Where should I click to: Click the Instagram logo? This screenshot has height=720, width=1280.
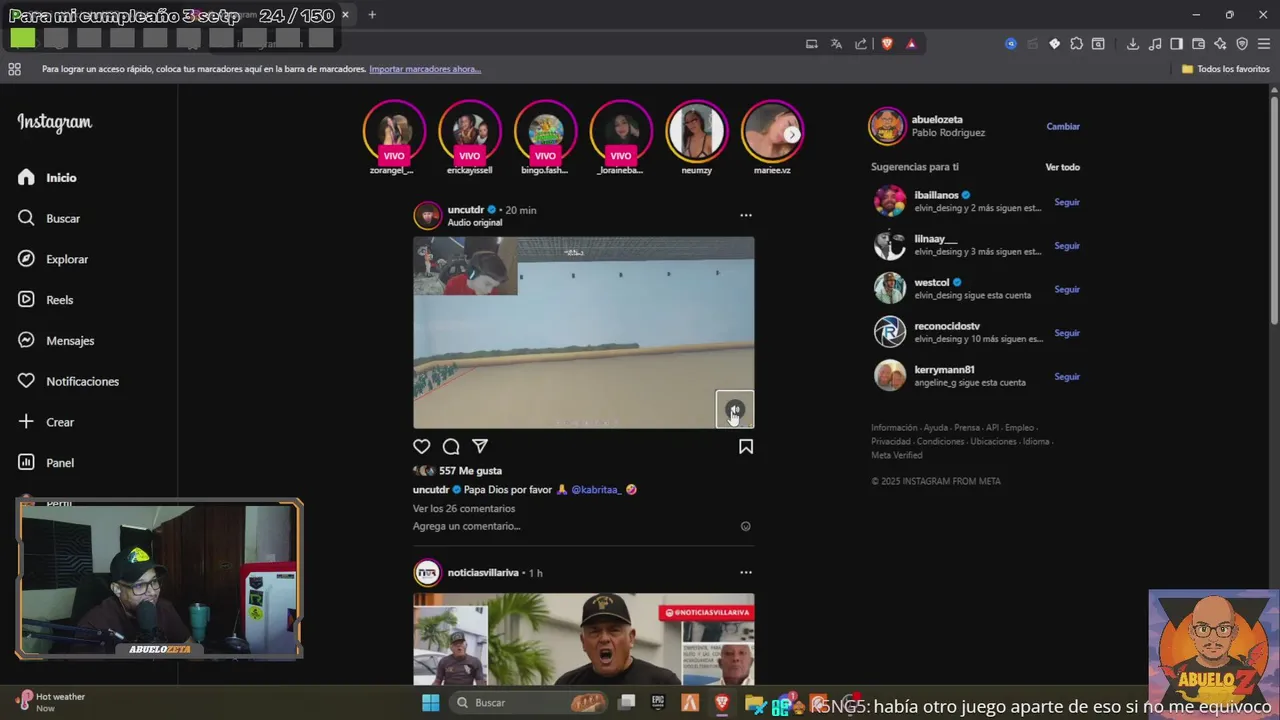click(54, 122)
